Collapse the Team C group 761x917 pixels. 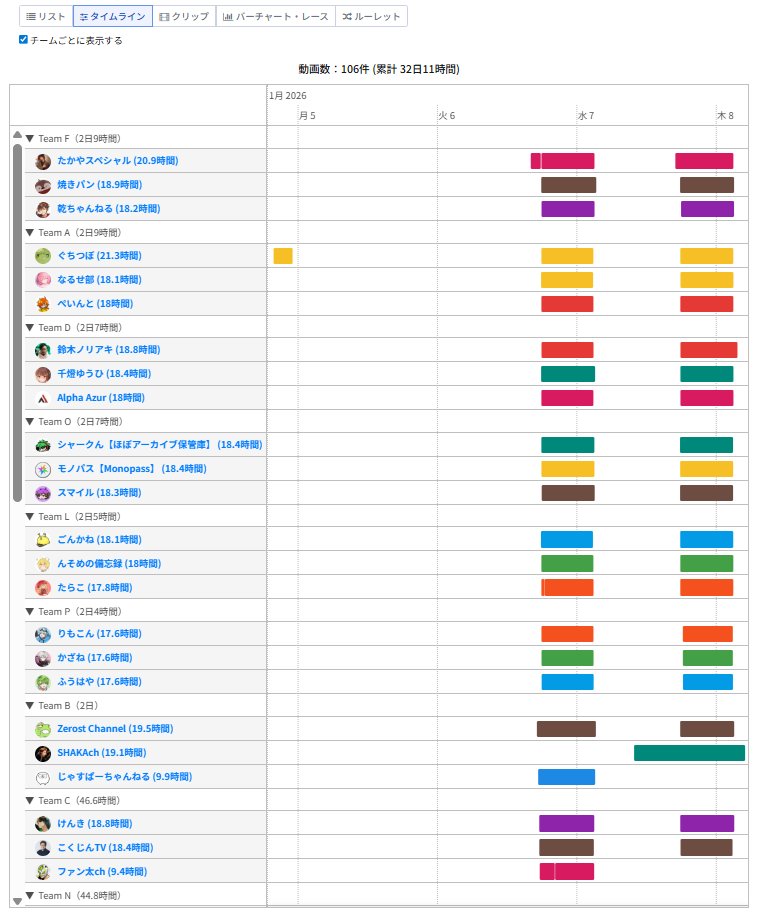(30, 801)
